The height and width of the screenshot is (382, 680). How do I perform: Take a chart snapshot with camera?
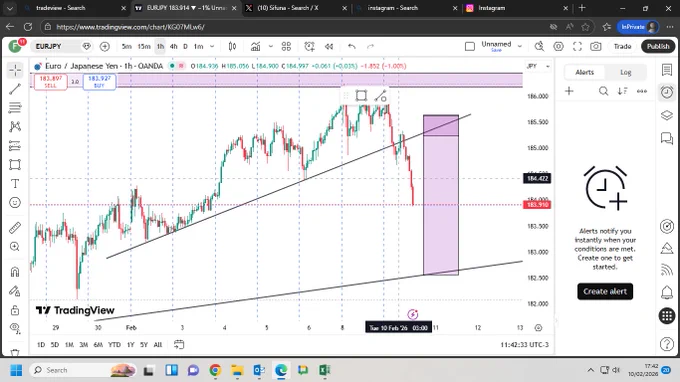pos(596,46)
